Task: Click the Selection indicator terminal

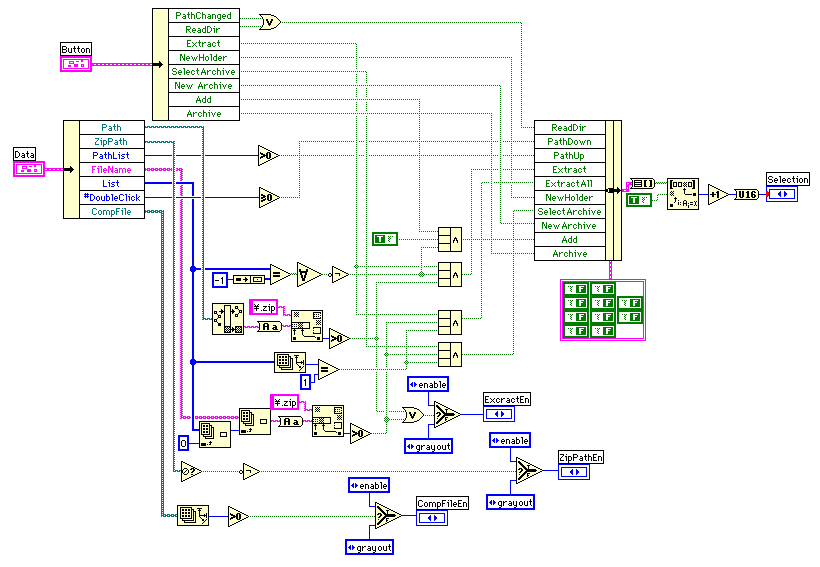Action: point(787,194)
